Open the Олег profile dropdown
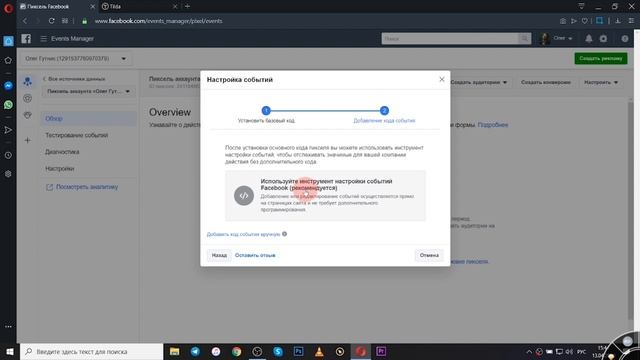Screen dimensions: 640x360 click(x=557, y=38)
